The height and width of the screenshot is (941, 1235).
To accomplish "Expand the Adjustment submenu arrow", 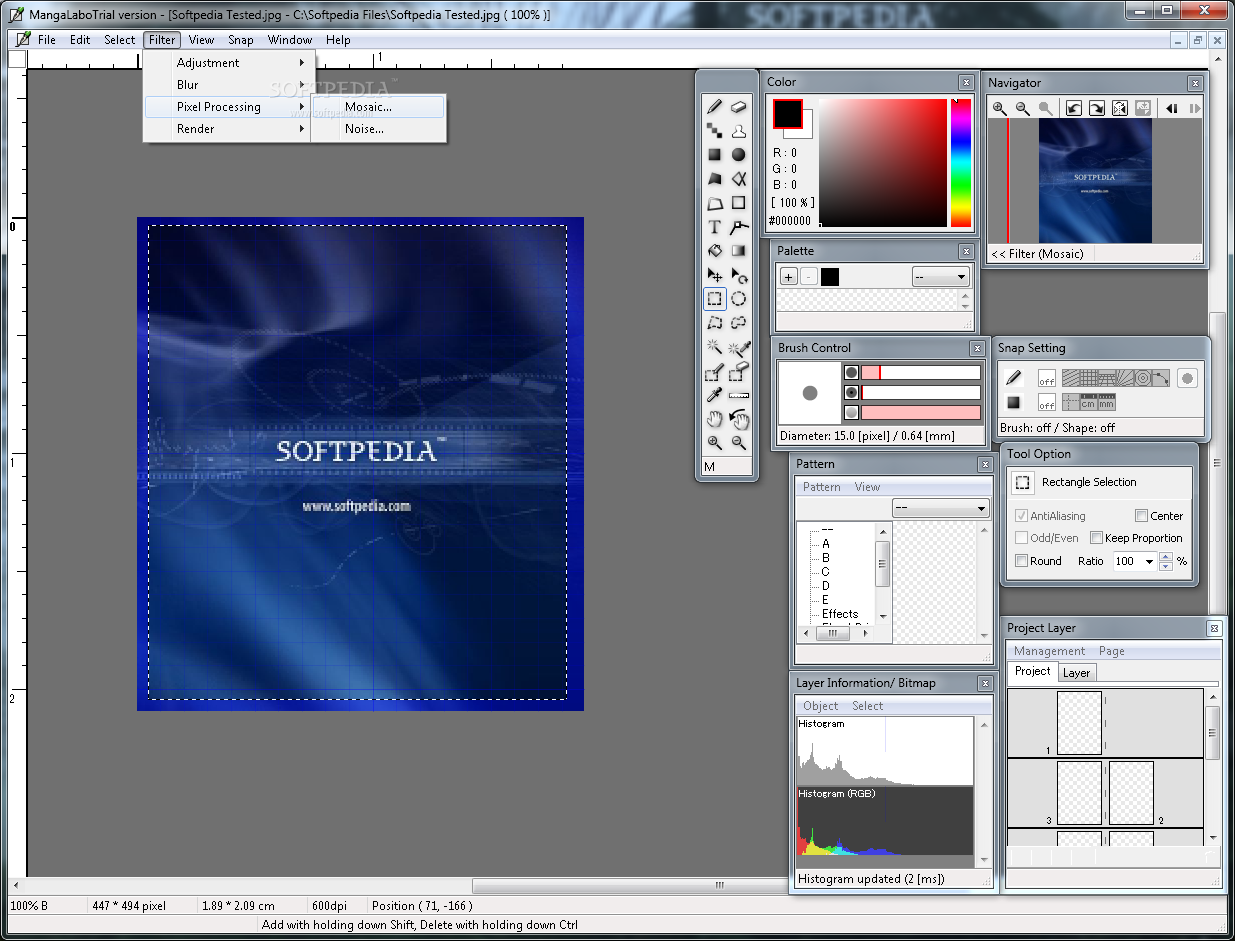I will click(x=301, y=63).
